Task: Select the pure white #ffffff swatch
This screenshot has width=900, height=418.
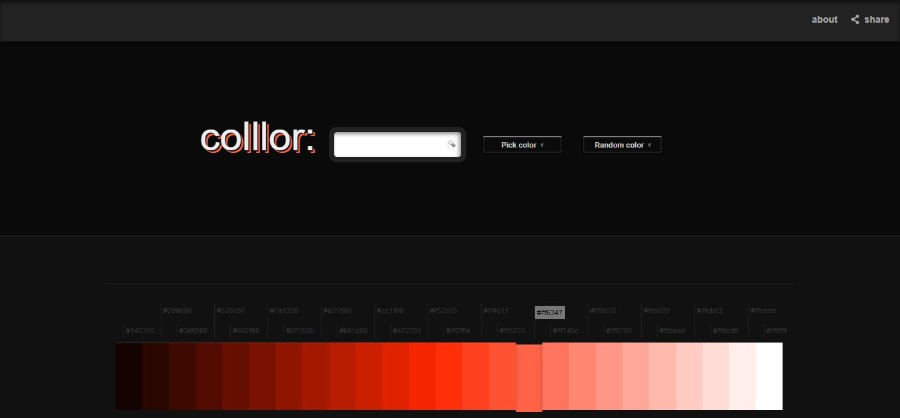Action: (x=769, y=376)
